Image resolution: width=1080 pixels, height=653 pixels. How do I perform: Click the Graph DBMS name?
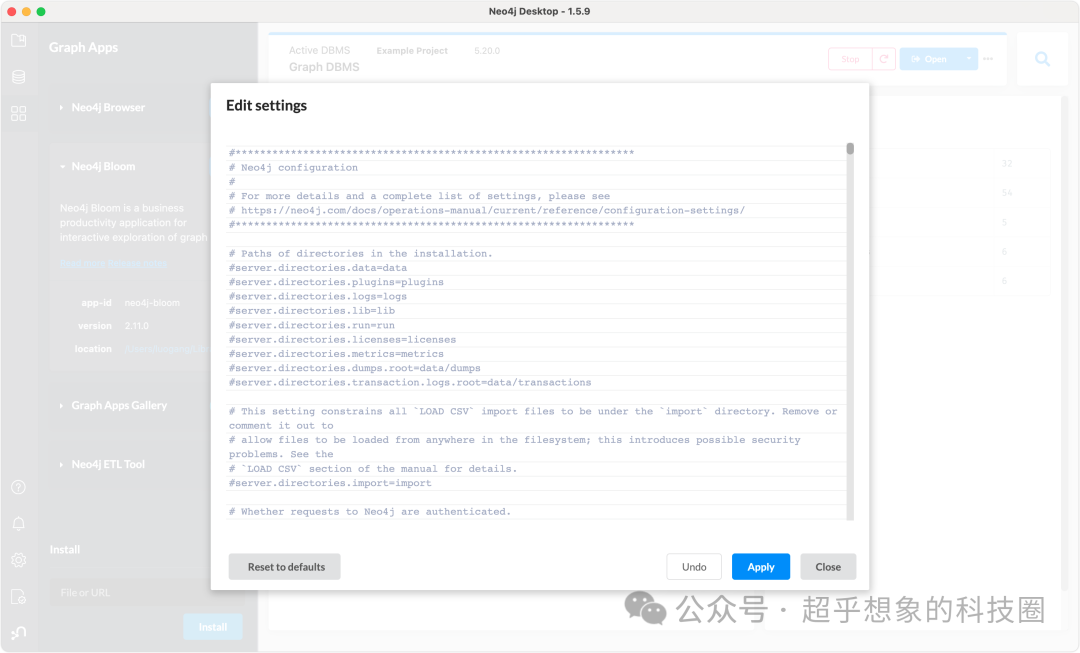[324, 67]
